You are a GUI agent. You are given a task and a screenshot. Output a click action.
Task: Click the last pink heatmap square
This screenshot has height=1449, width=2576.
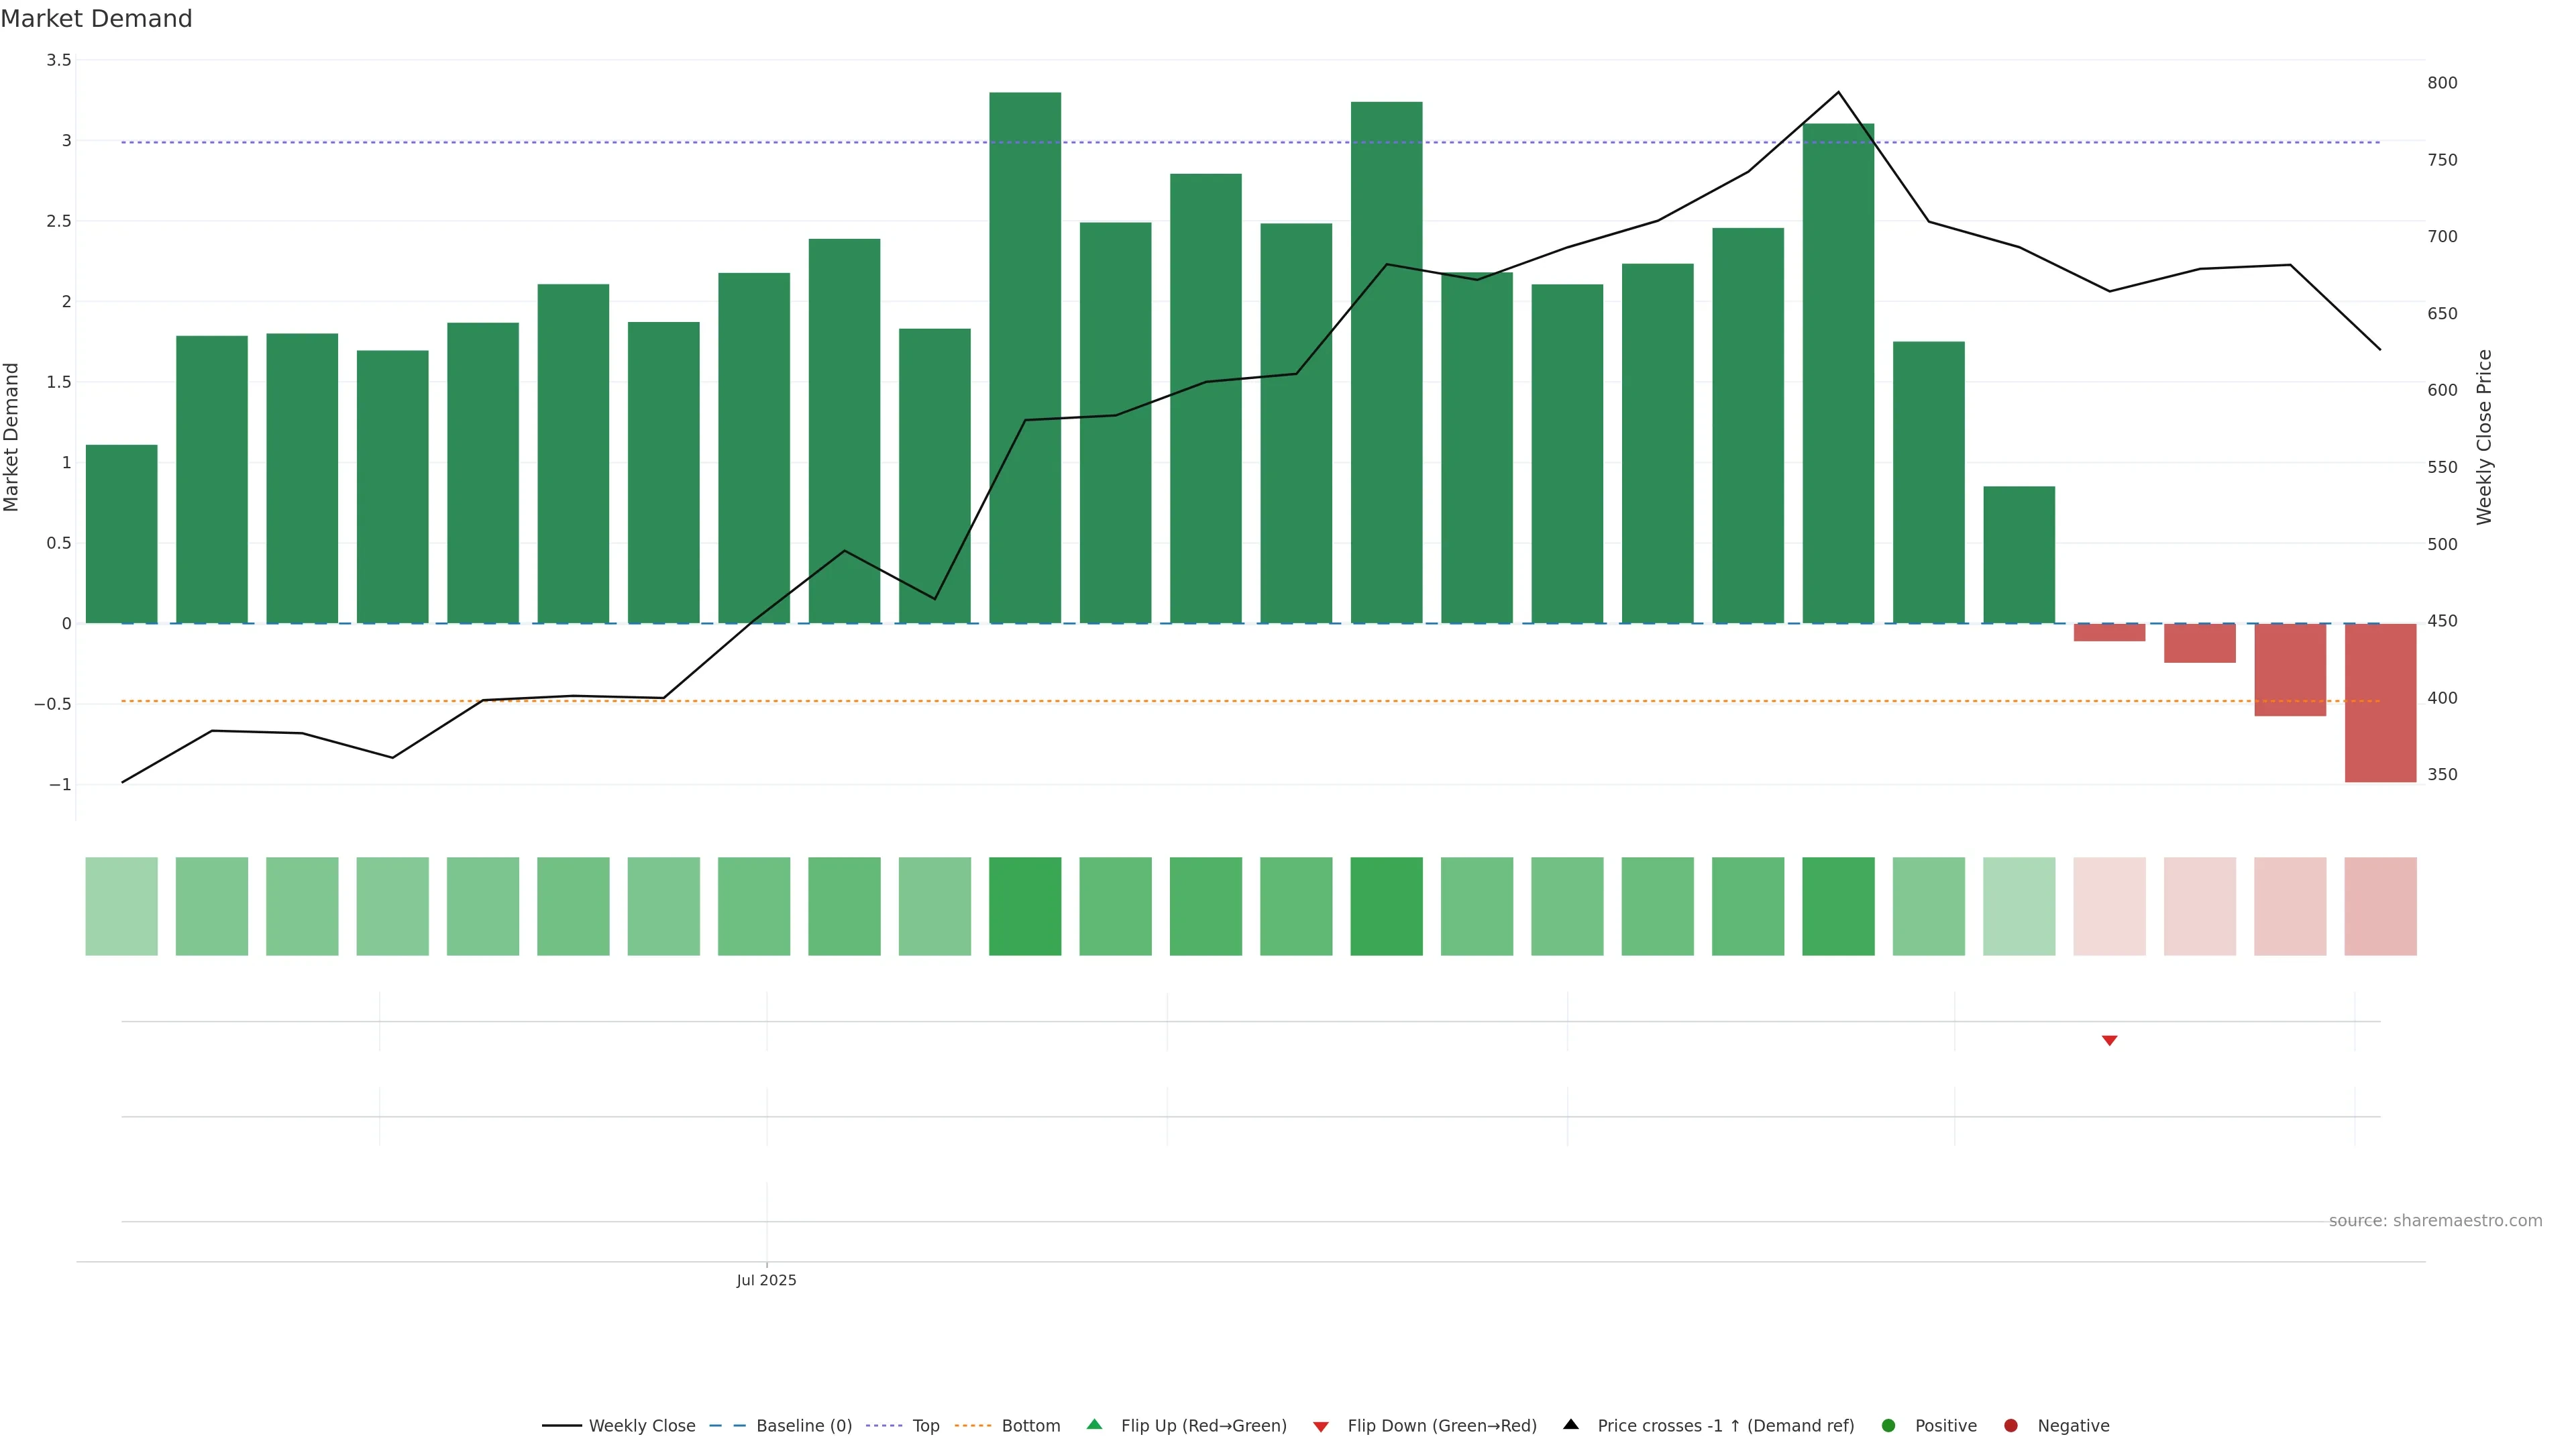[2380, 906]
